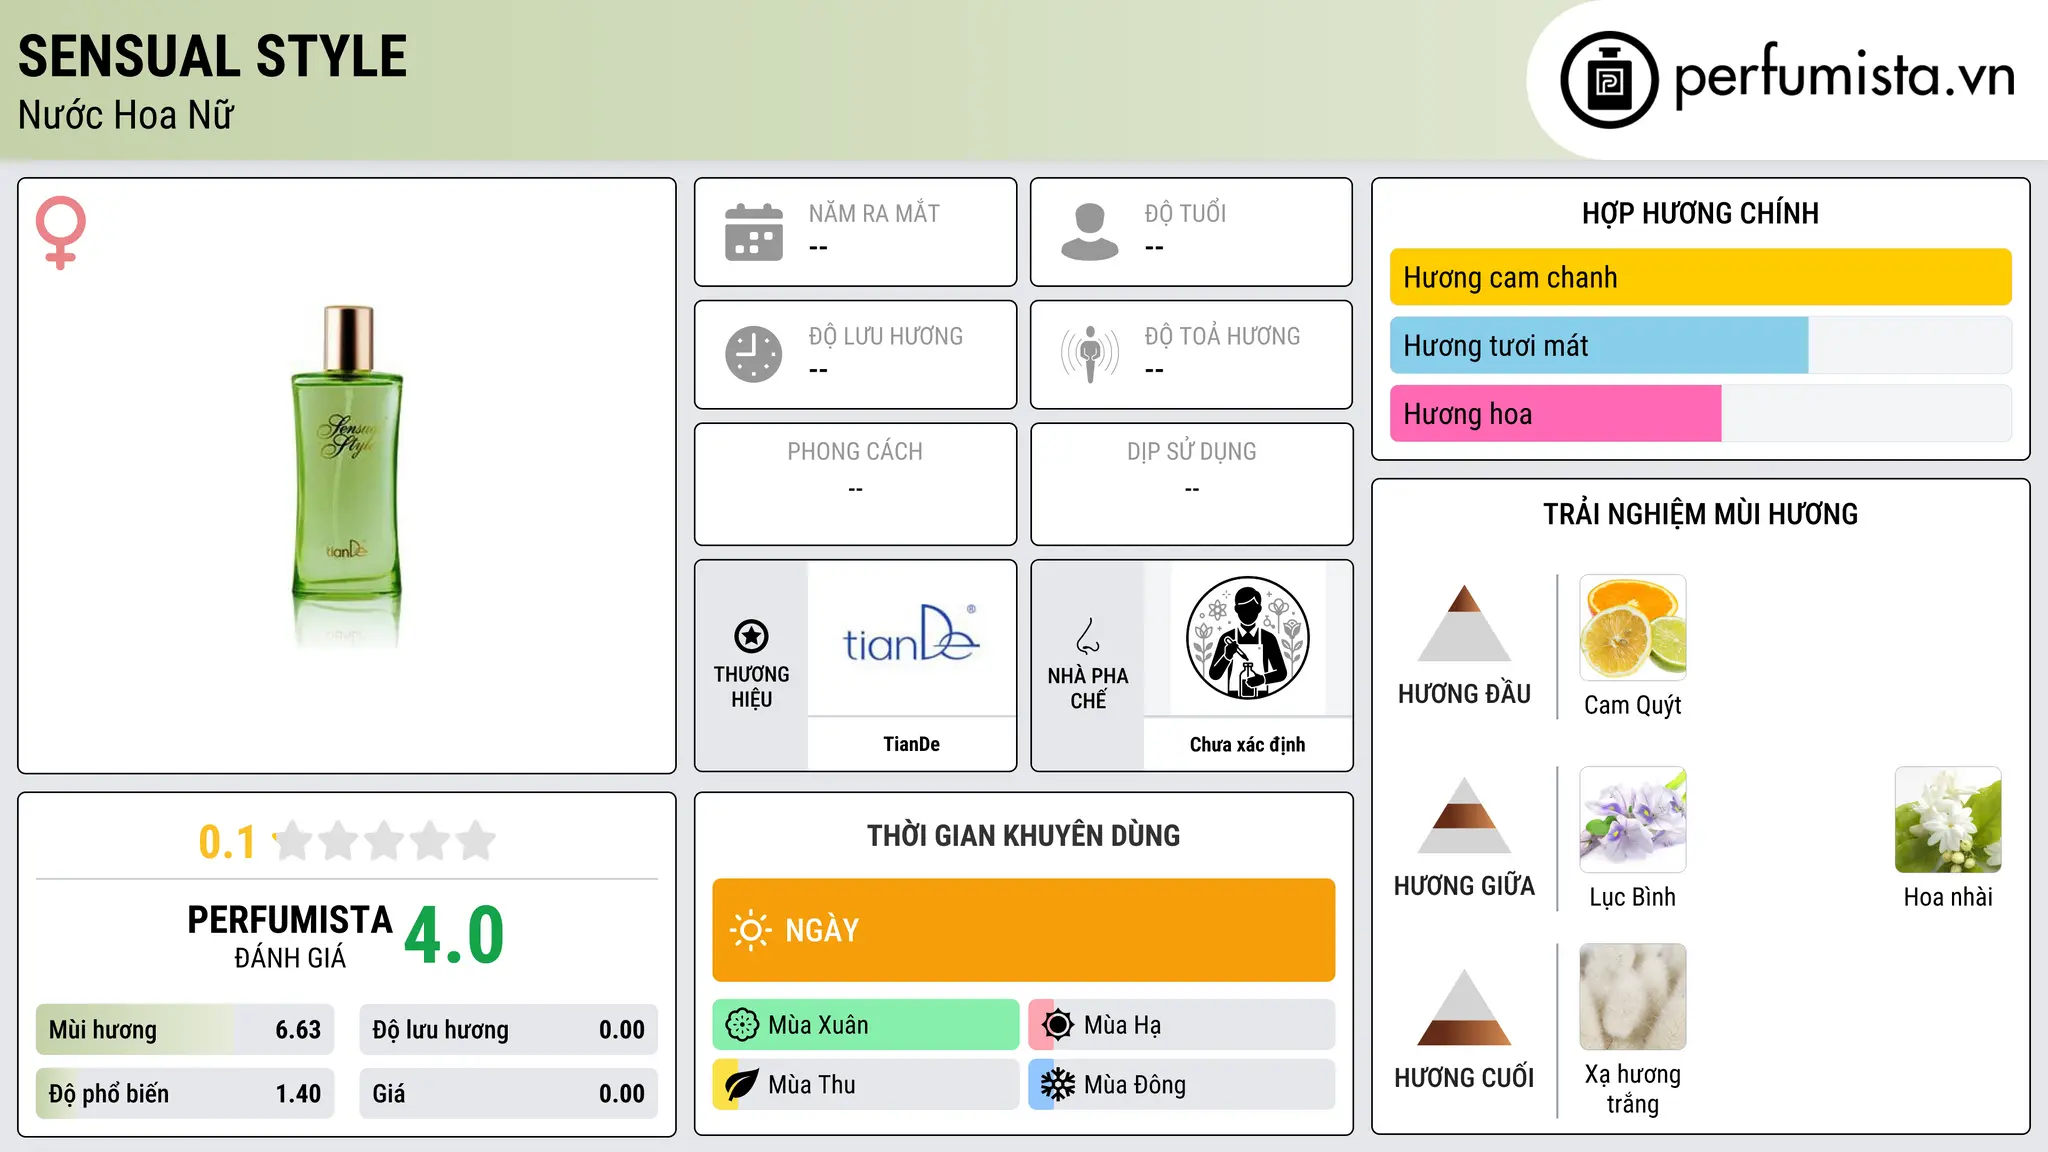The height and width of the screenshot is (1152, 2048).
Task: Click the 0.1 user rating value
Action: click(227, 842)
